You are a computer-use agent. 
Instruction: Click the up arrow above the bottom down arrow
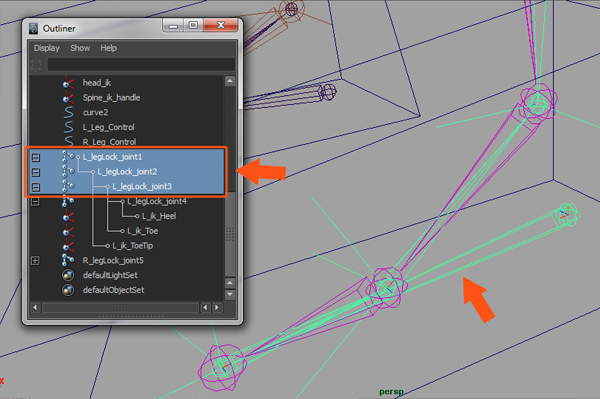point(230,283)
